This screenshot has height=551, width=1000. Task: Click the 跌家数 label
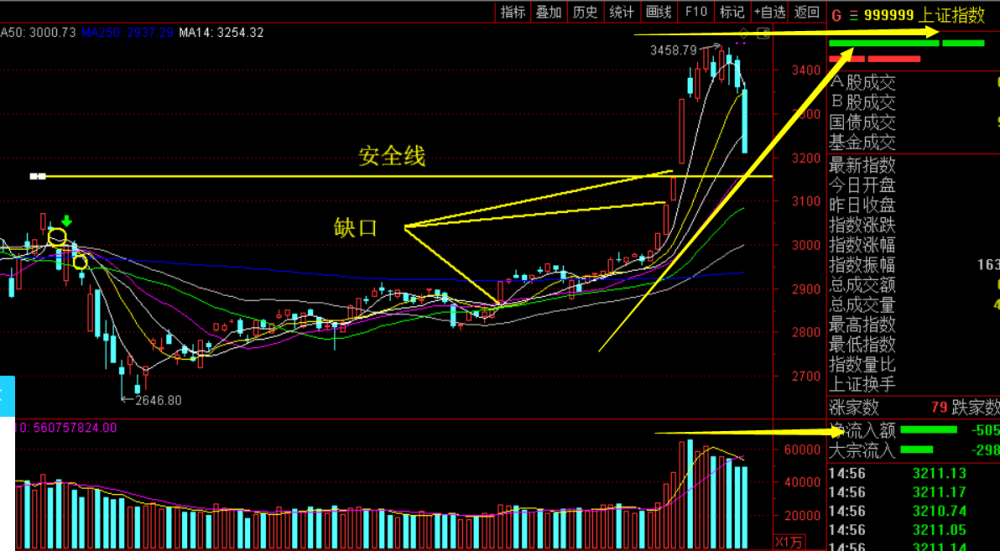click(x=976, y=406)
